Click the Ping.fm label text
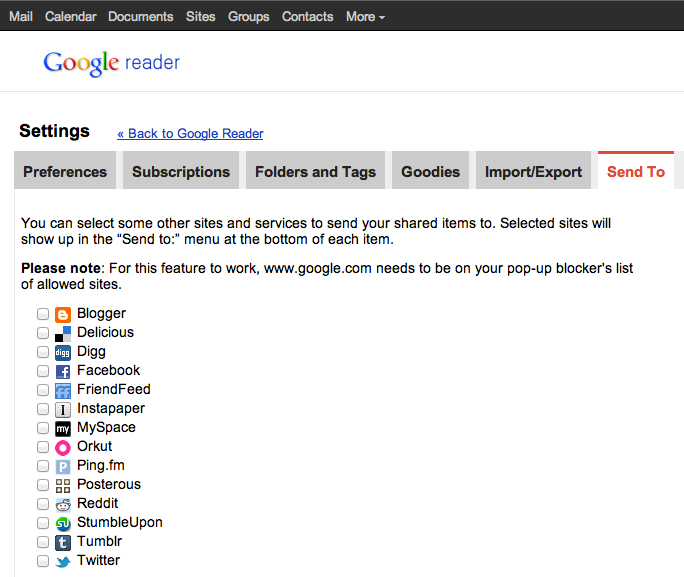This screenshot has height=577, width=684. (x=101, y=465)
